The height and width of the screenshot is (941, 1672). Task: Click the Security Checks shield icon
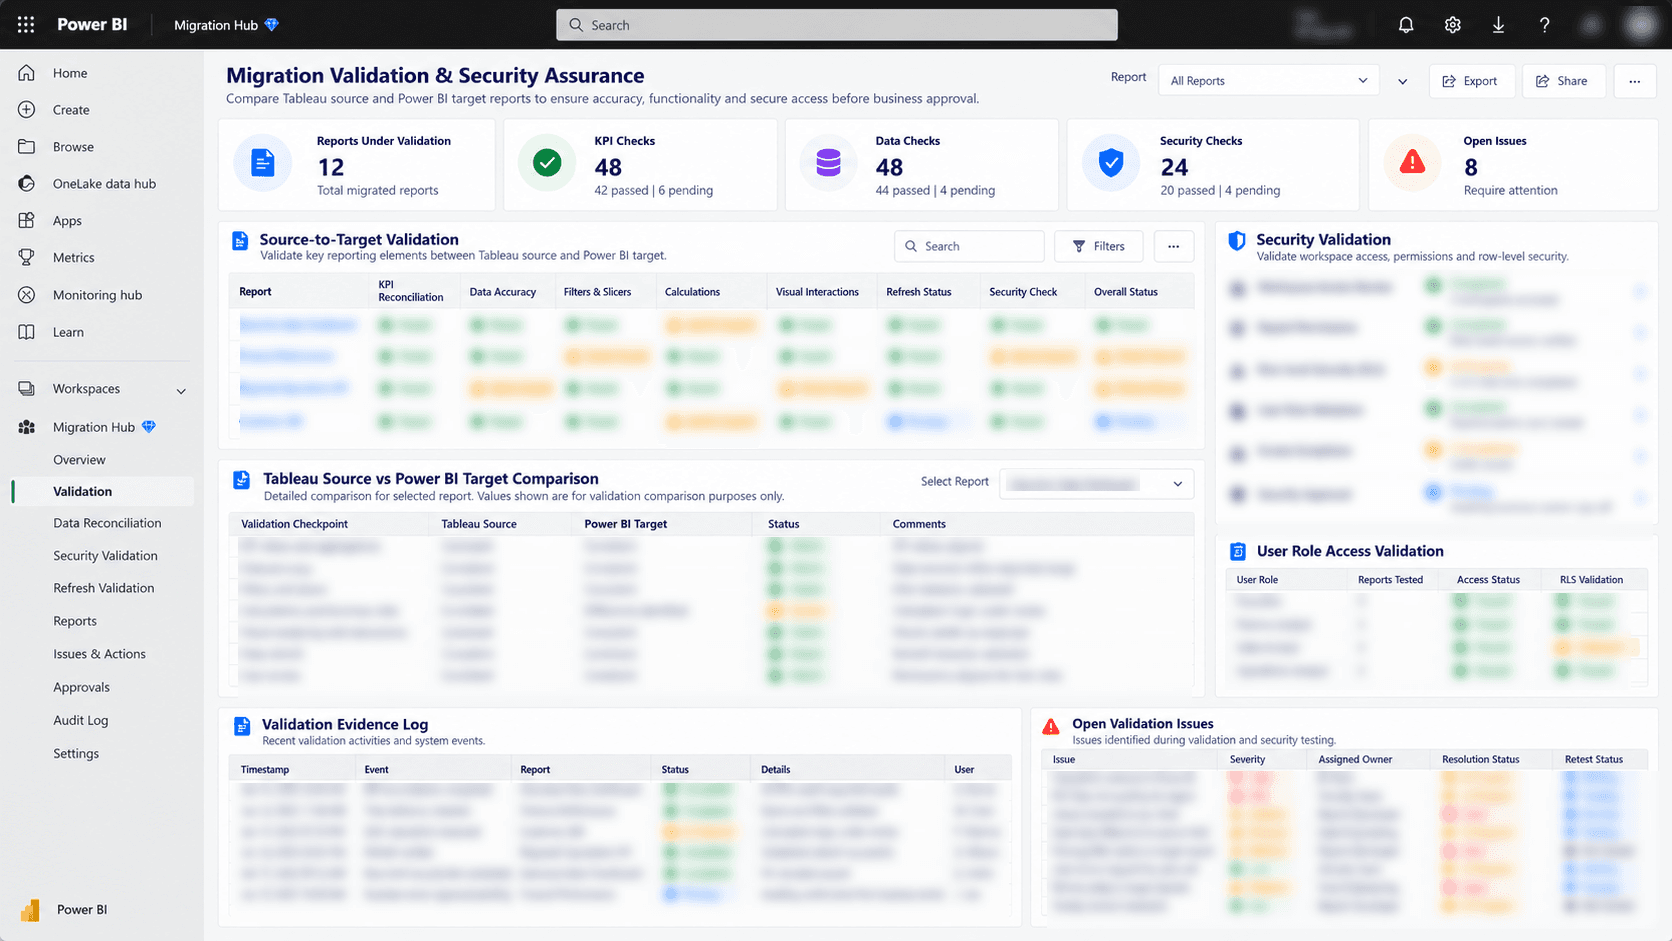point(1110,162)
